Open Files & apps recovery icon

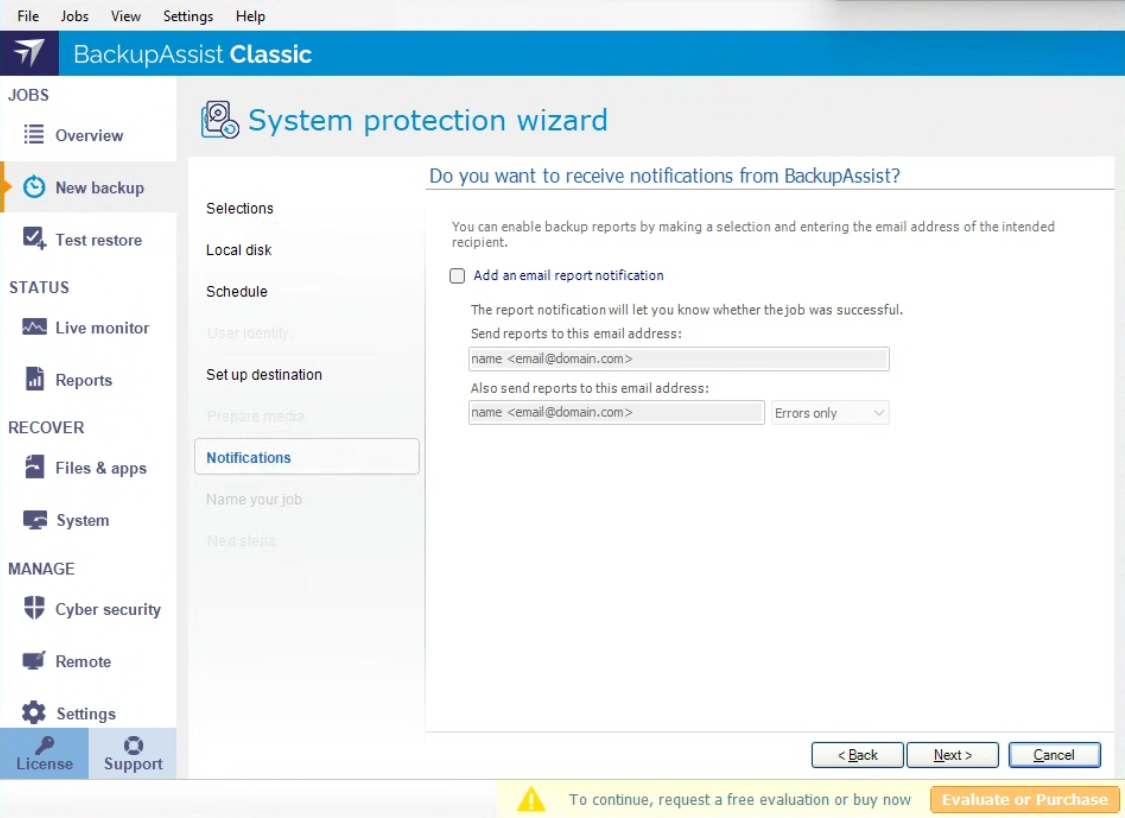[34, 467]
